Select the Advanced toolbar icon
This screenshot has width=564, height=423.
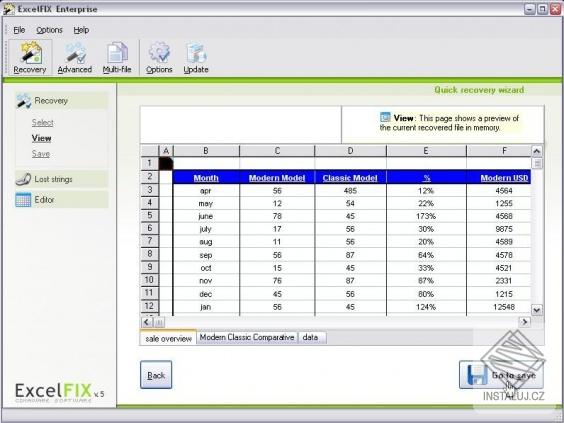(x=75, y=58)
